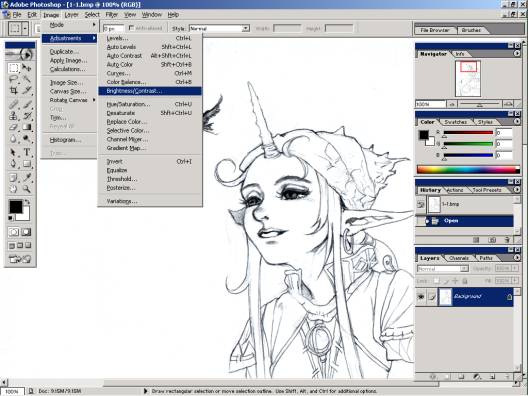Switch to Standard editing mode in the toolbox
528x396 pixels.
click(x=13, y=232)
